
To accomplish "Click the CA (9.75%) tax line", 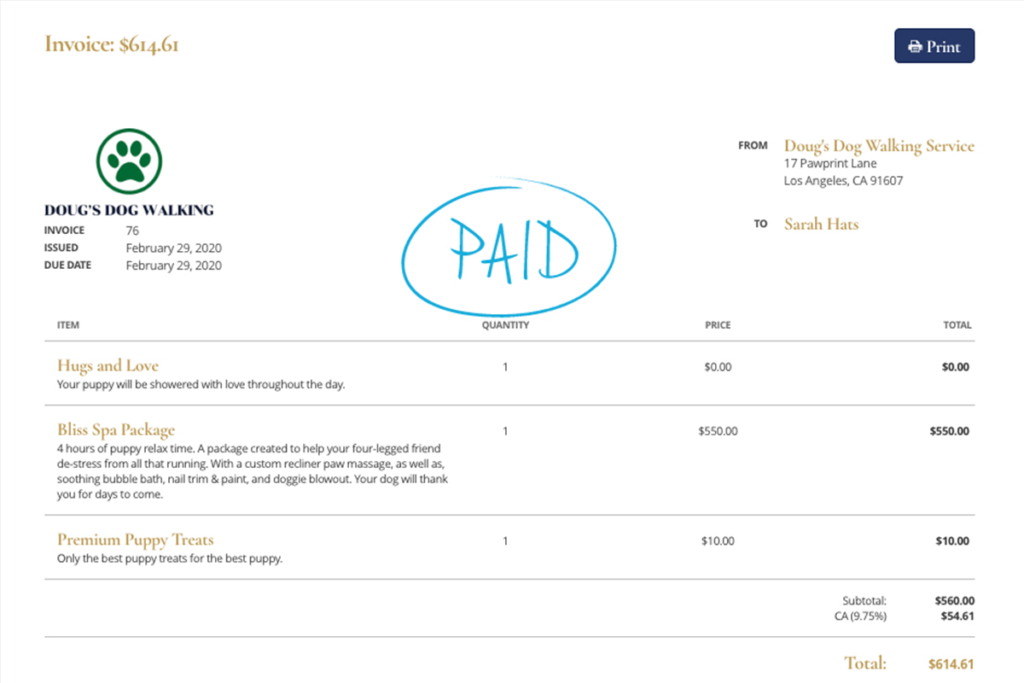I will 863,616.
